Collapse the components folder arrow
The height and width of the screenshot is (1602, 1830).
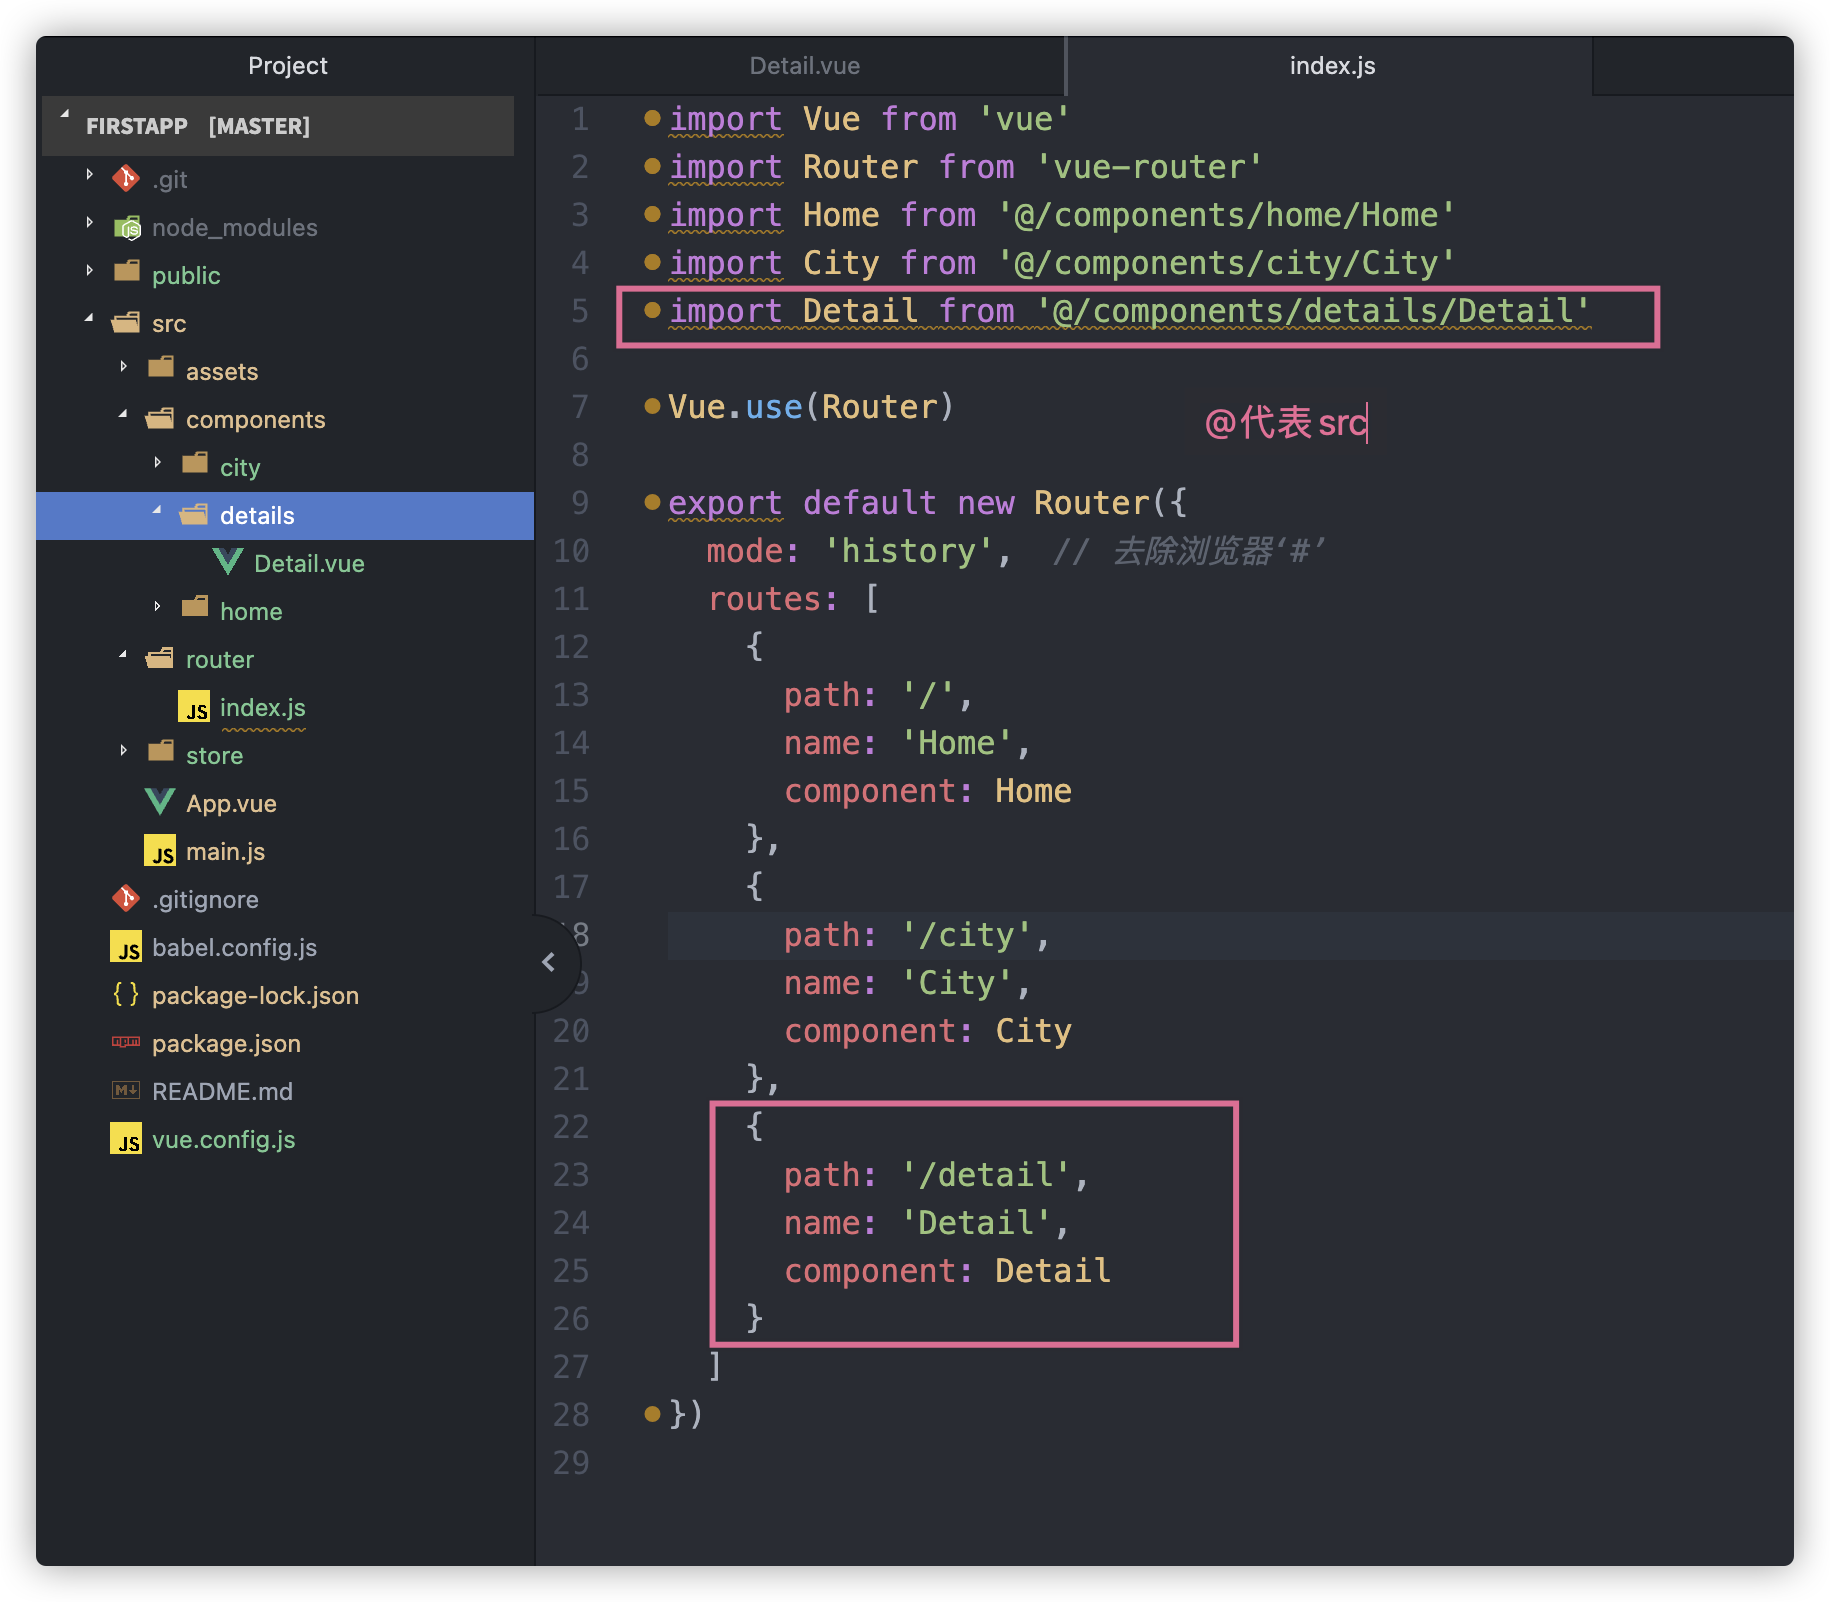(x=124, y=414)
